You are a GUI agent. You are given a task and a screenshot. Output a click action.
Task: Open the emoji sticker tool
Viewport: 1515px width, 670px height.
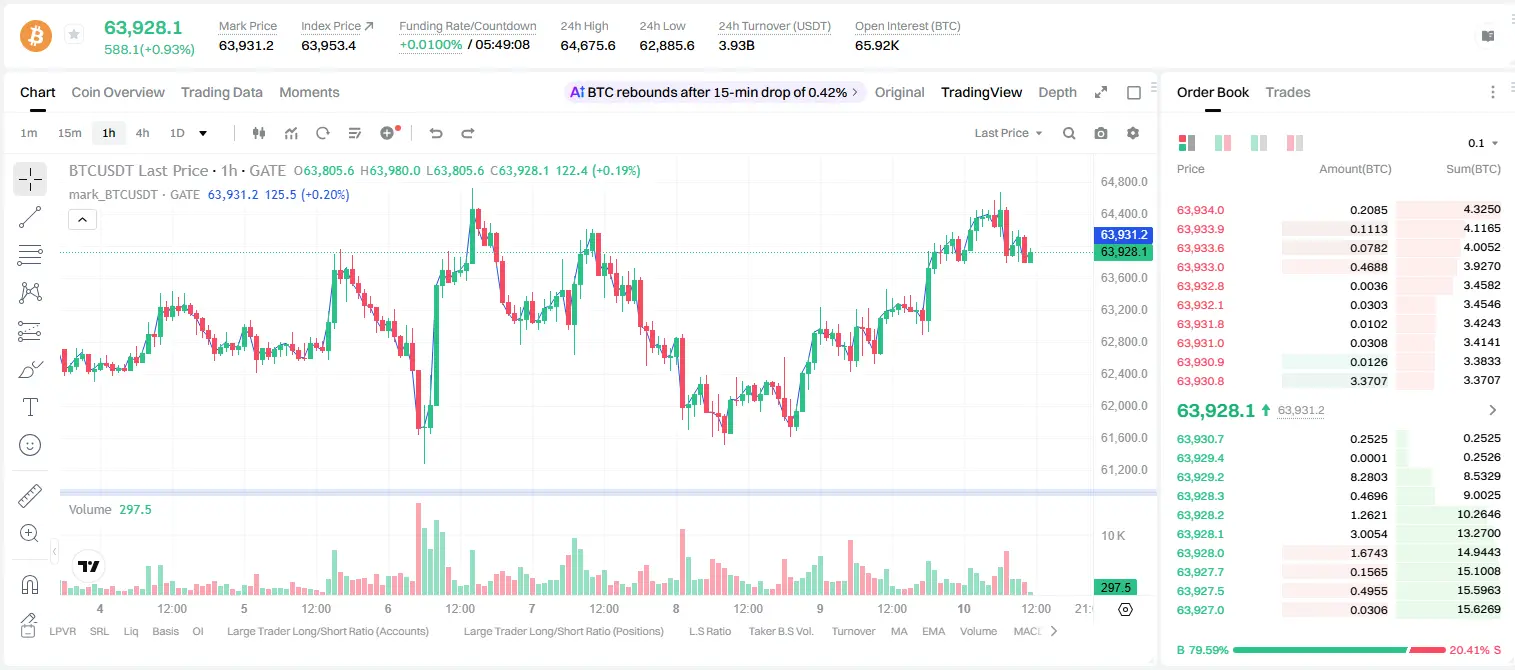click(30, 445)
